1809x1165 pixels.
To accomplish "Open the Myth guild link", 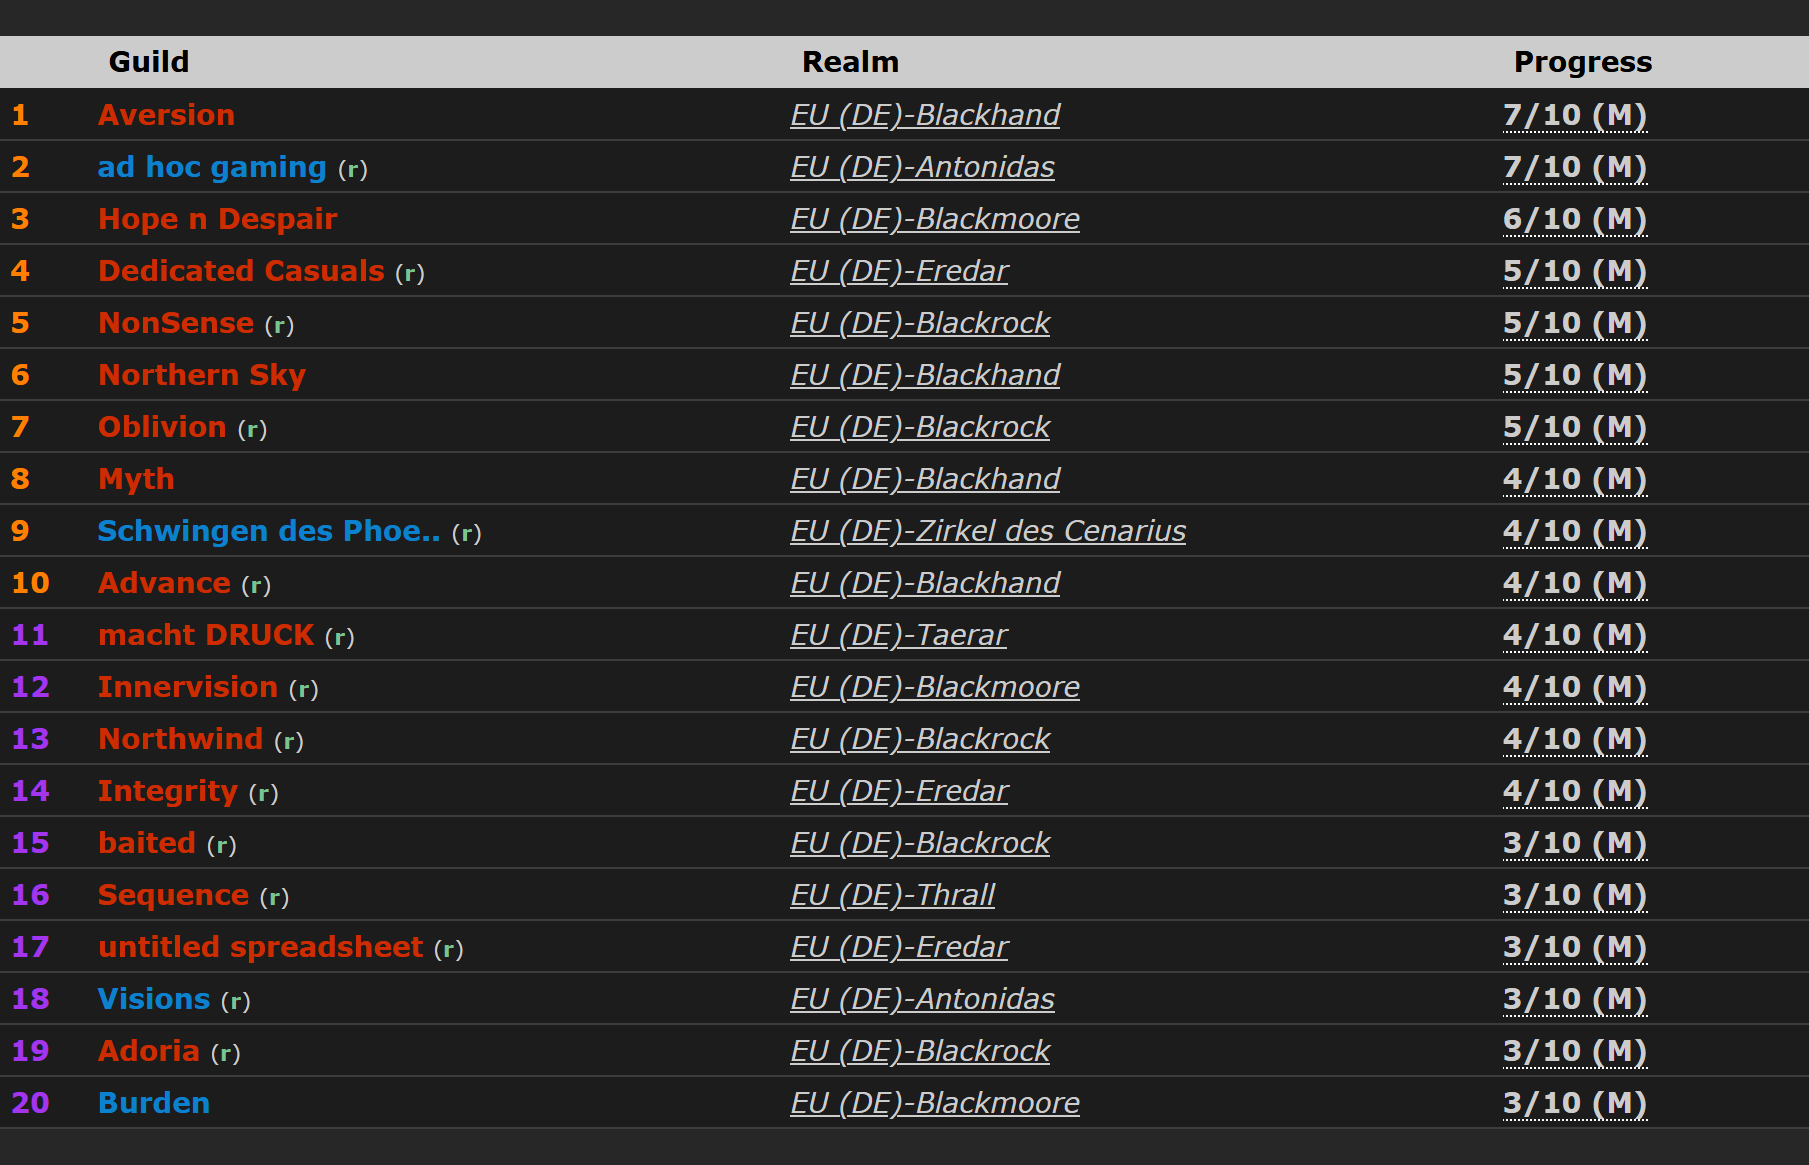I will [x=136, y=479].
